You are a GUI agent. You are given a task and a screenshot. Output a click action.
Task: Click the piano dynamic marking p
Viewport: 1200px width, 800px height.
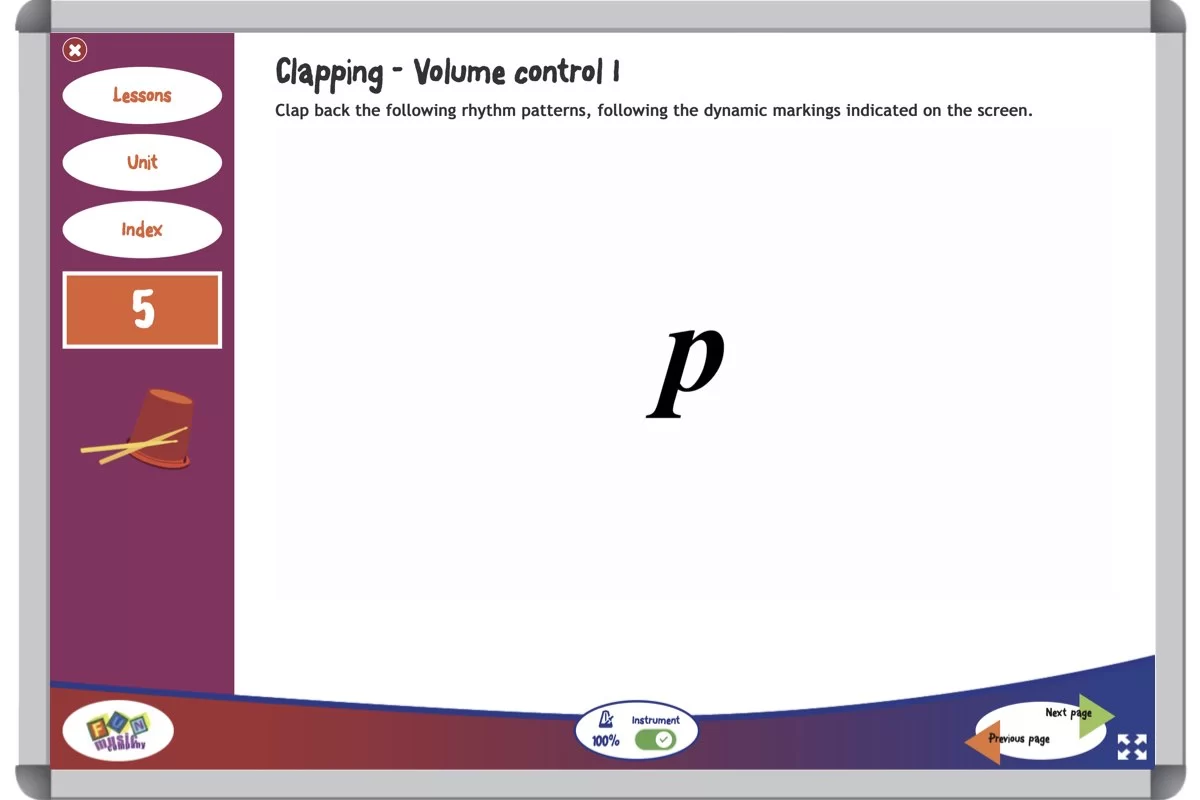pos(686,372)
